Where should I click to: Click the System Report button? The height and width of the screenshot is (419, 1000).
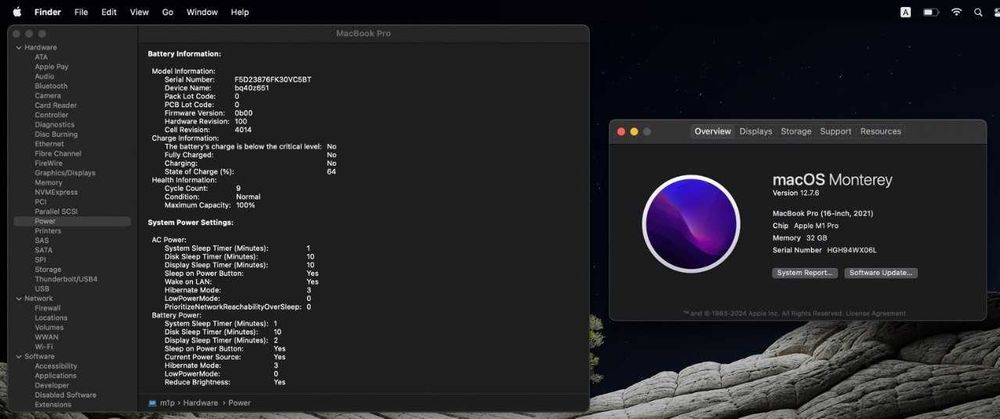point(805,273)
